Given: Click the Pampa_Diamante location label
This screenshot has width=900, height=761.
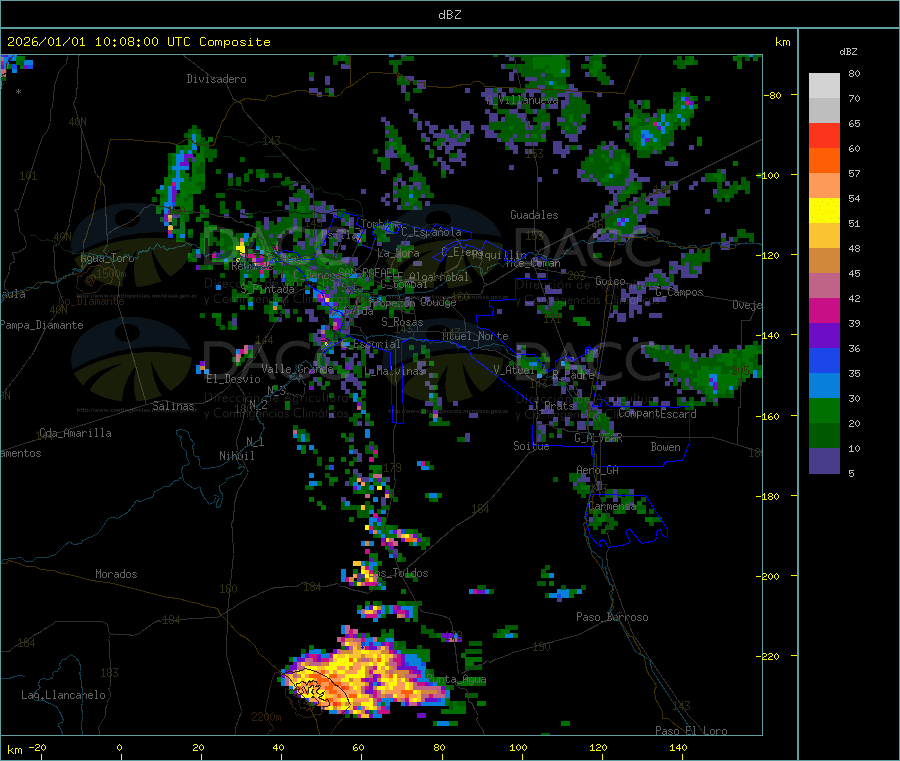Looking at the screenshot, I should tap(41, 325).
